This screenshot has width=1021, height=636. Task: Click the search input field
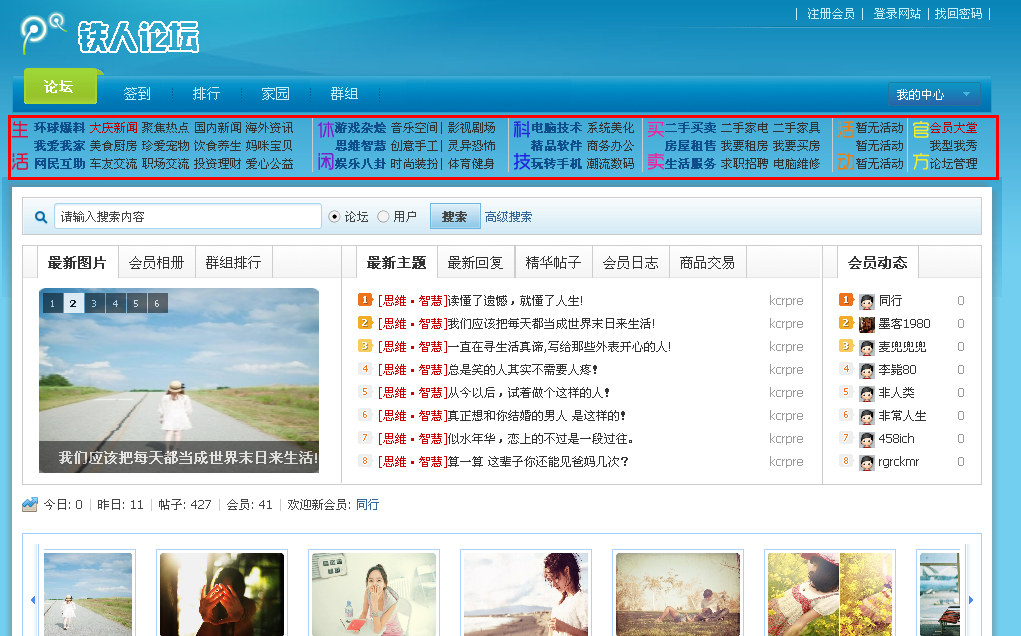click(190, 217)
